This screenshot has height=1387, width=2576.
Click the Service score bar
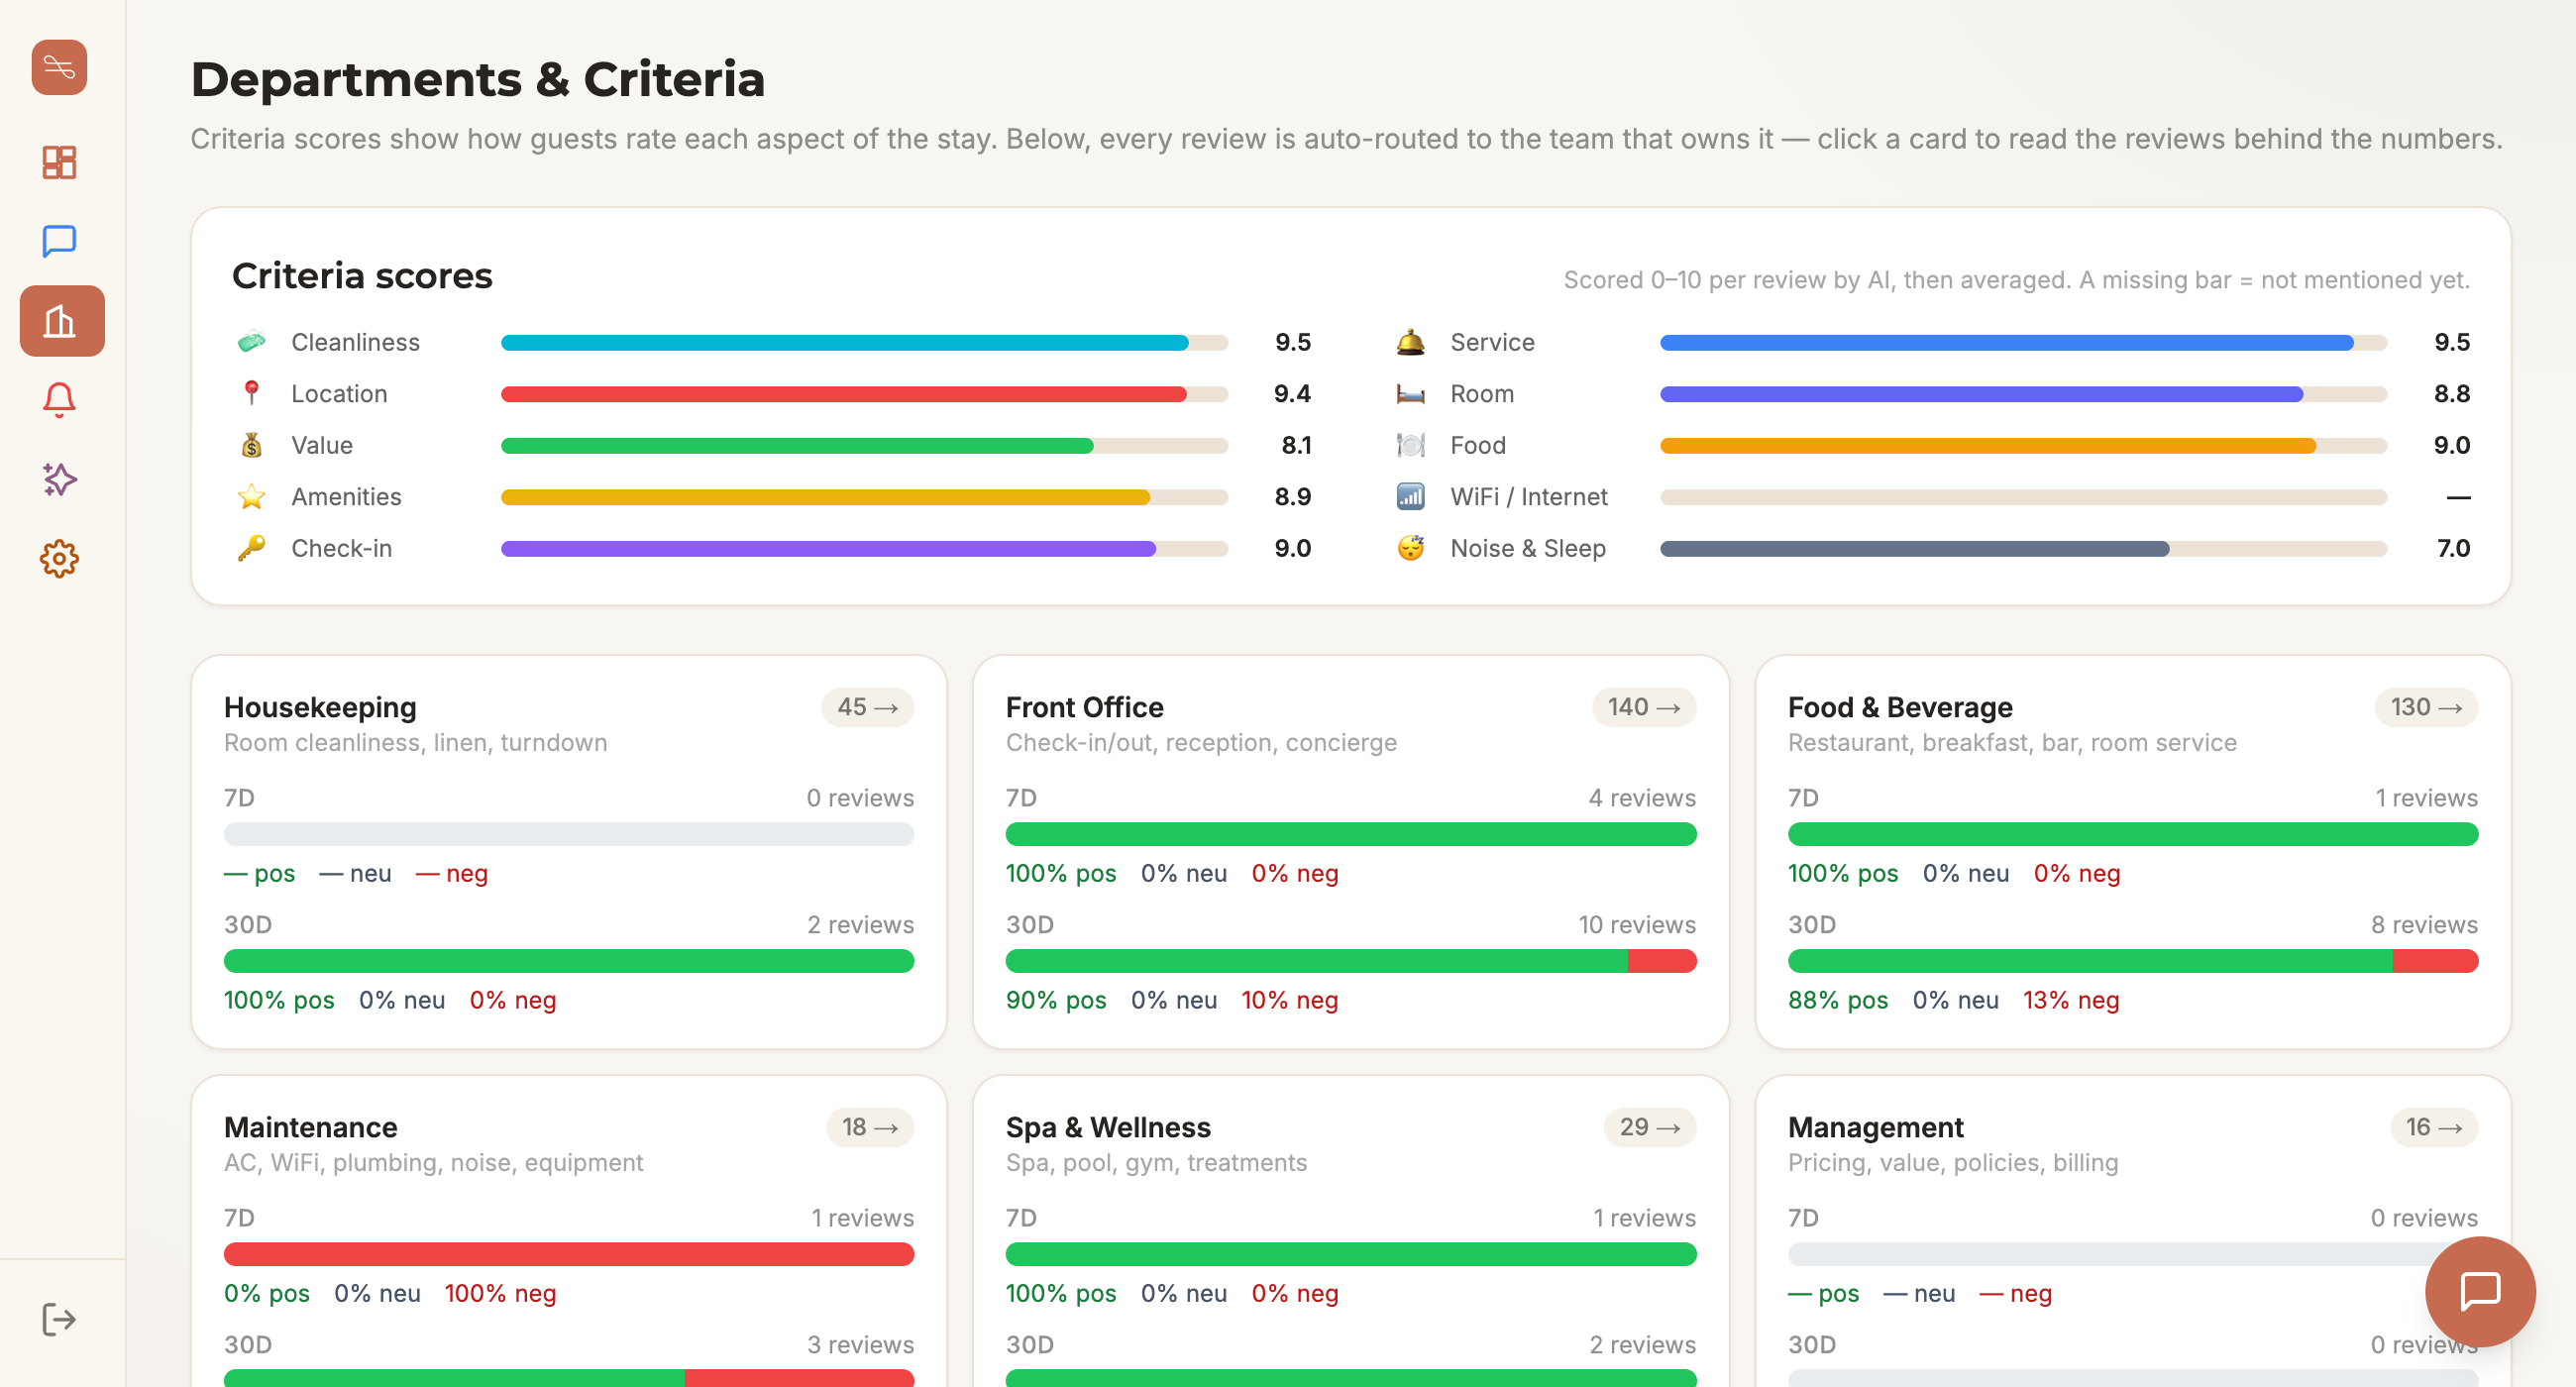2023,343
